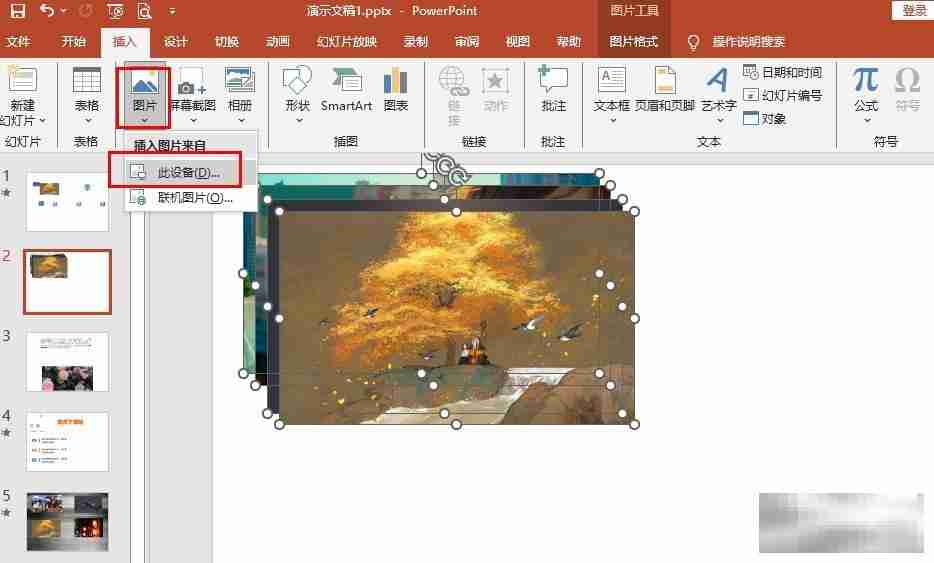Image resolution: width=934 pixels, height=563 pixels.
Task: Open the 艺术字 WordArt dropdown
Action: pos(718,121)
